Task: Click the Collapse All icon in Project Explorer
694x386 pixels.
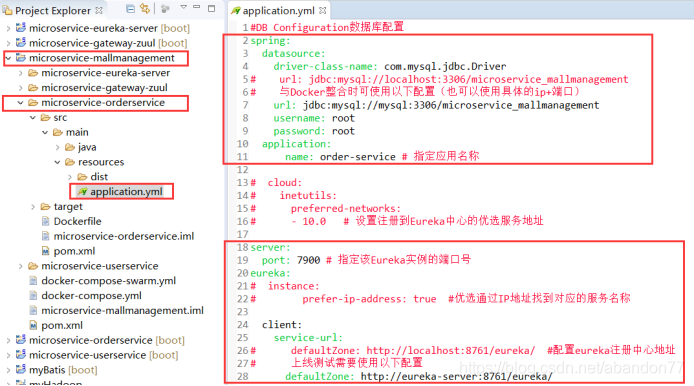Action: pos(130,8)
